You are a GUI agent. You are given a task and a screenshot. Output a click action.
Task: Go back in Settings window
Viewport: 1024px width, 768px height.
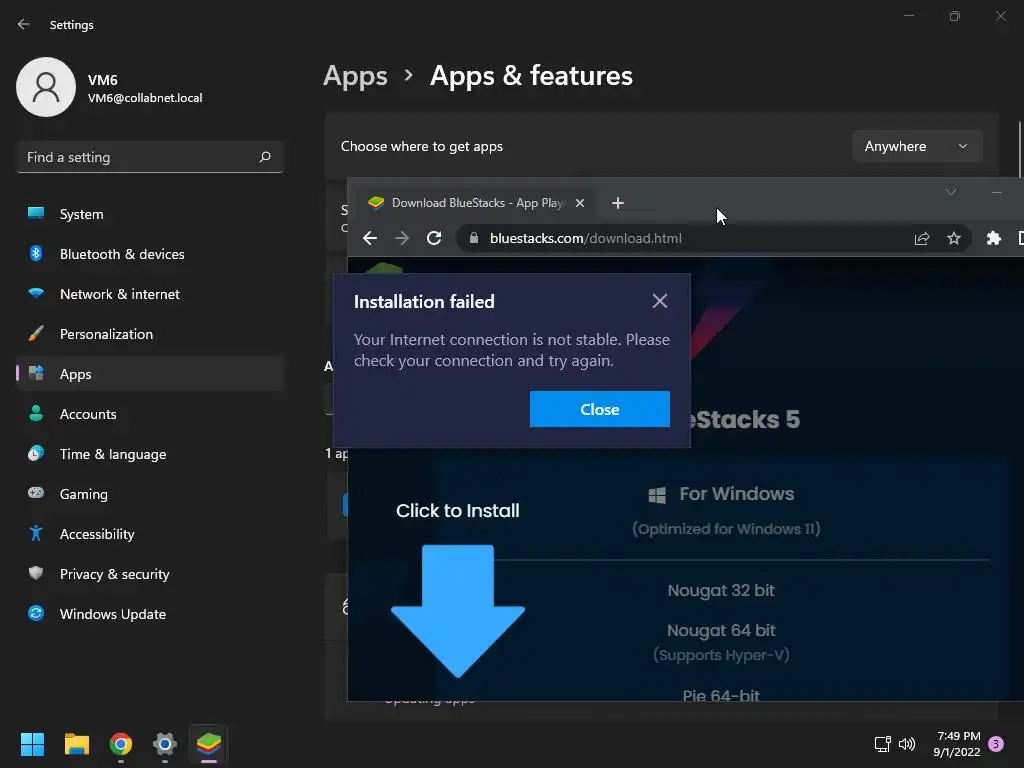tap(24, 25)
